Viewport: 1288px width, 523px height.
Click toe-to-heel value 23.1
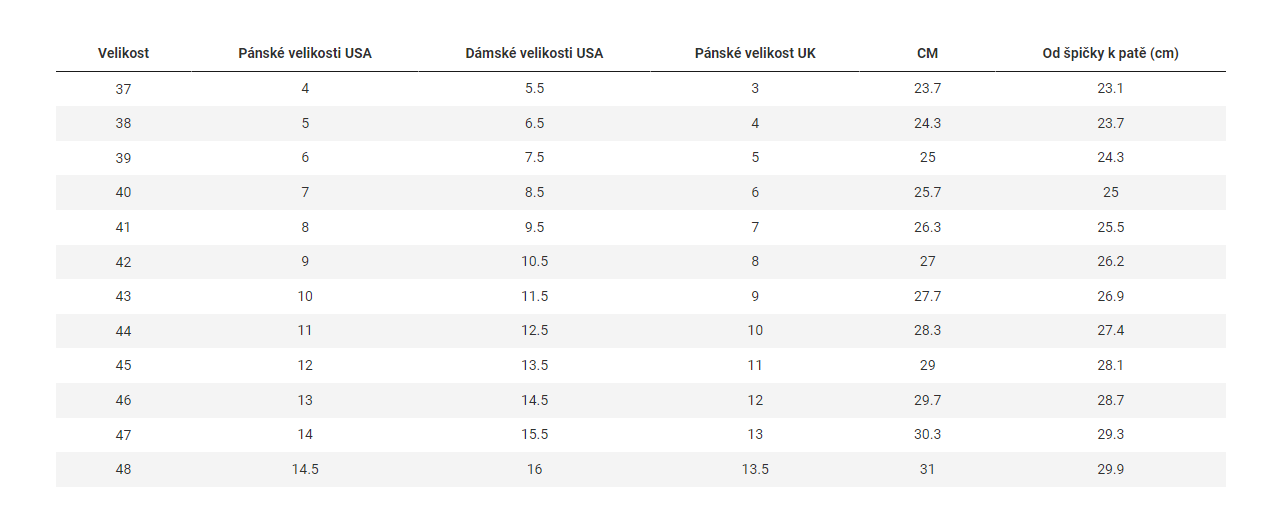coord(1110,89)
